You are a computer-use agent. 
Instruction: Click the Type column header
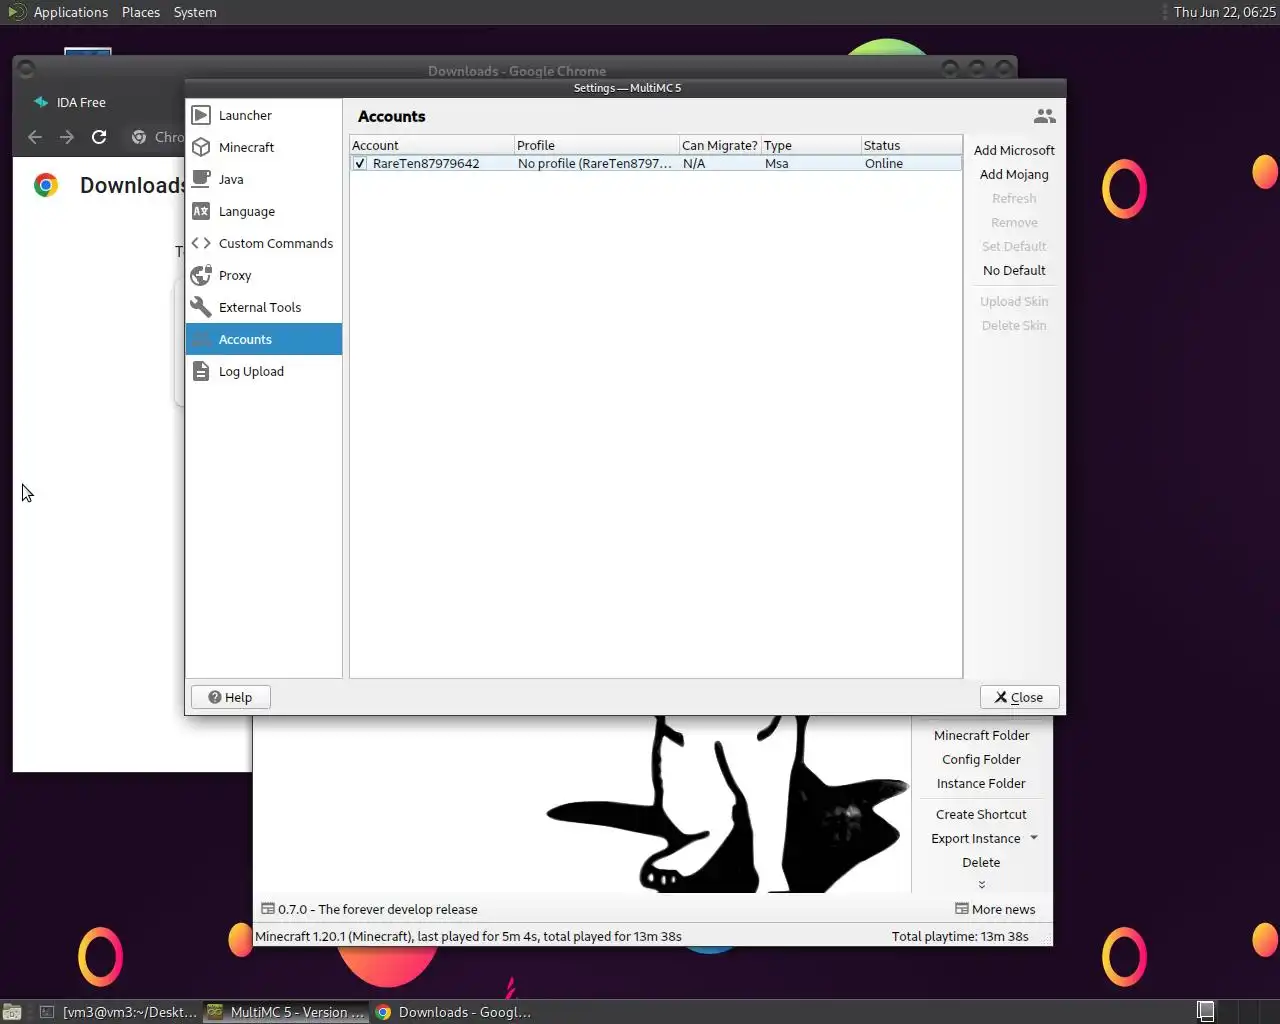[x=811, y=145]
